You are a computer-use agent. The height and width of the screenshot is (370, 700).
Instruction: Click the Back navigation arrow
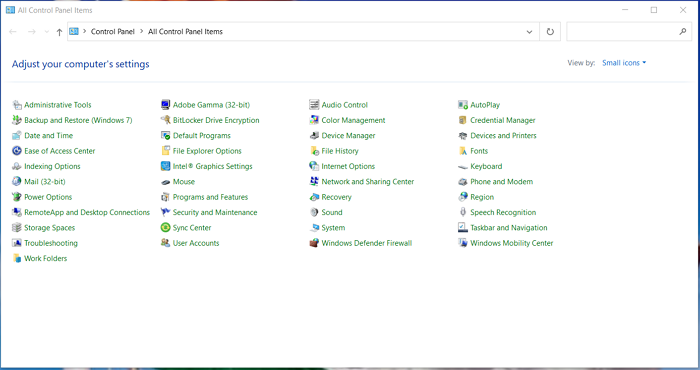pyautogui.click(x=13, y=32)
